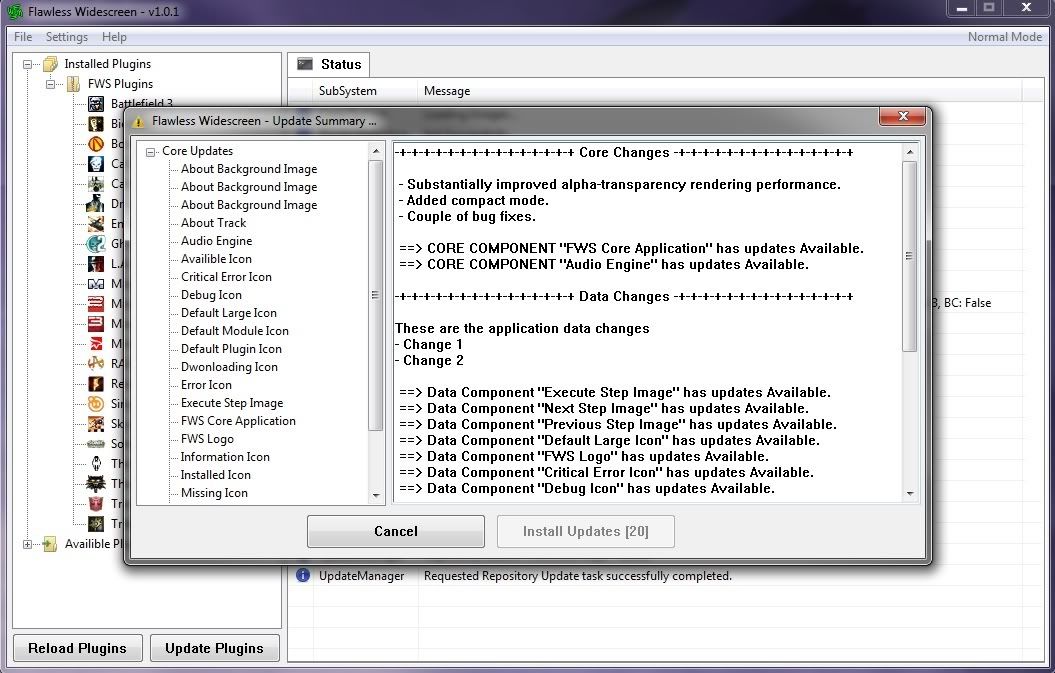The image size is (1055, 673).
Task: Click the UpdateManager status row text
Action: (361, 576)
